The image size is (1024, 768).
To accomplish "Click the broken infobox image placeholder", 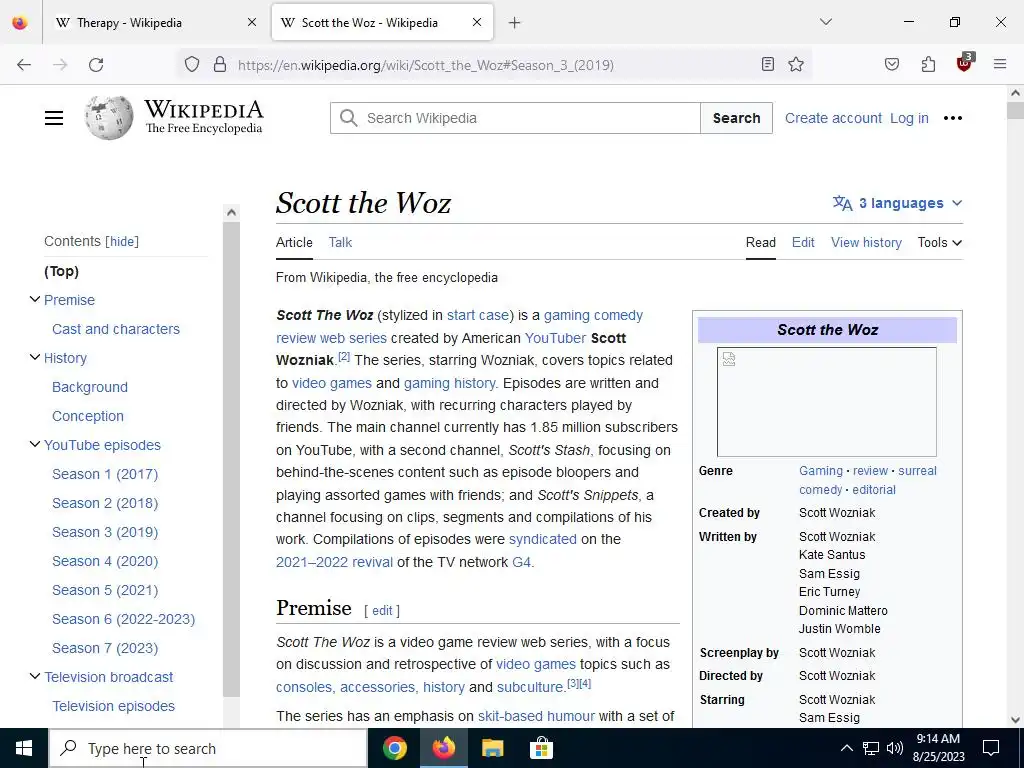I will (826, 402).
